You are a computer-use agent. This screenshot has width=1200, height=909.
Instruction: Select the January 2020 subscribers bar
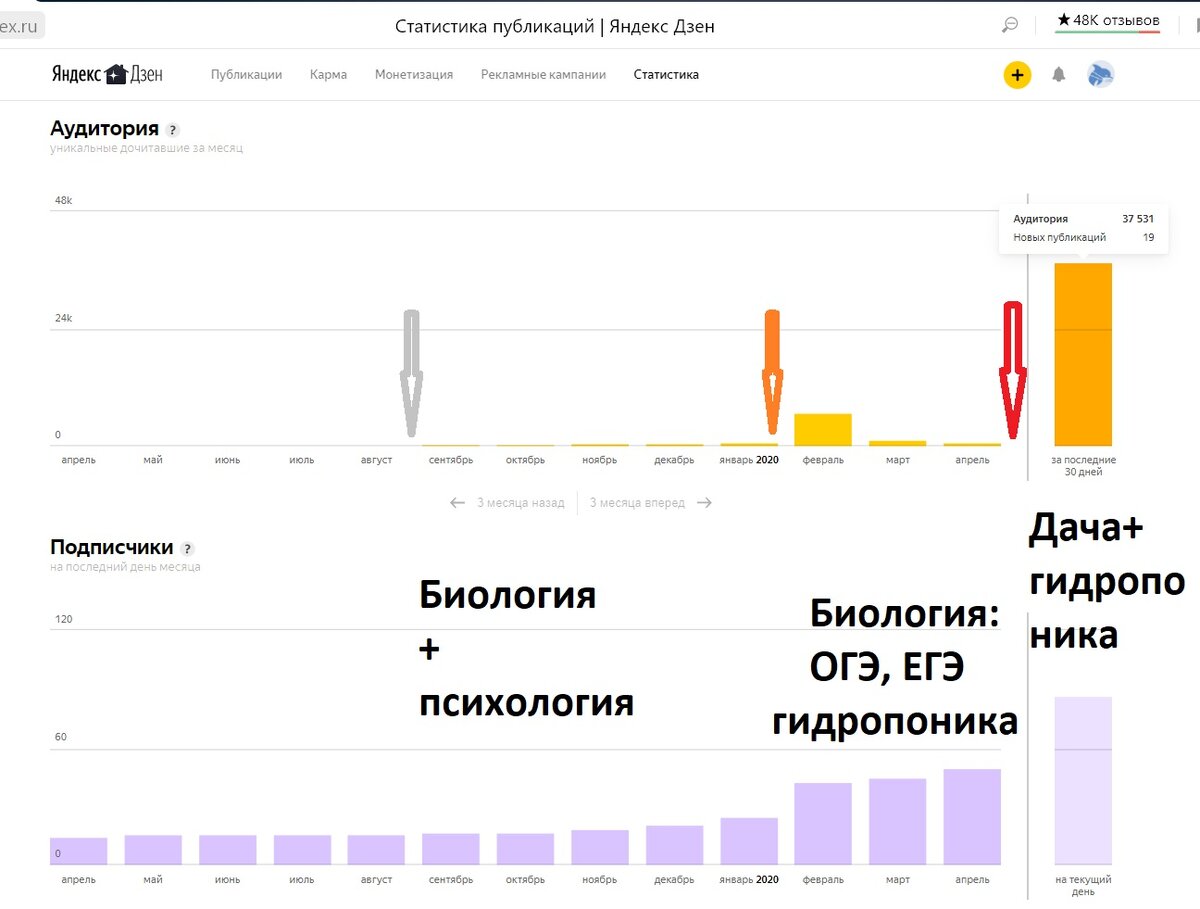749,841
